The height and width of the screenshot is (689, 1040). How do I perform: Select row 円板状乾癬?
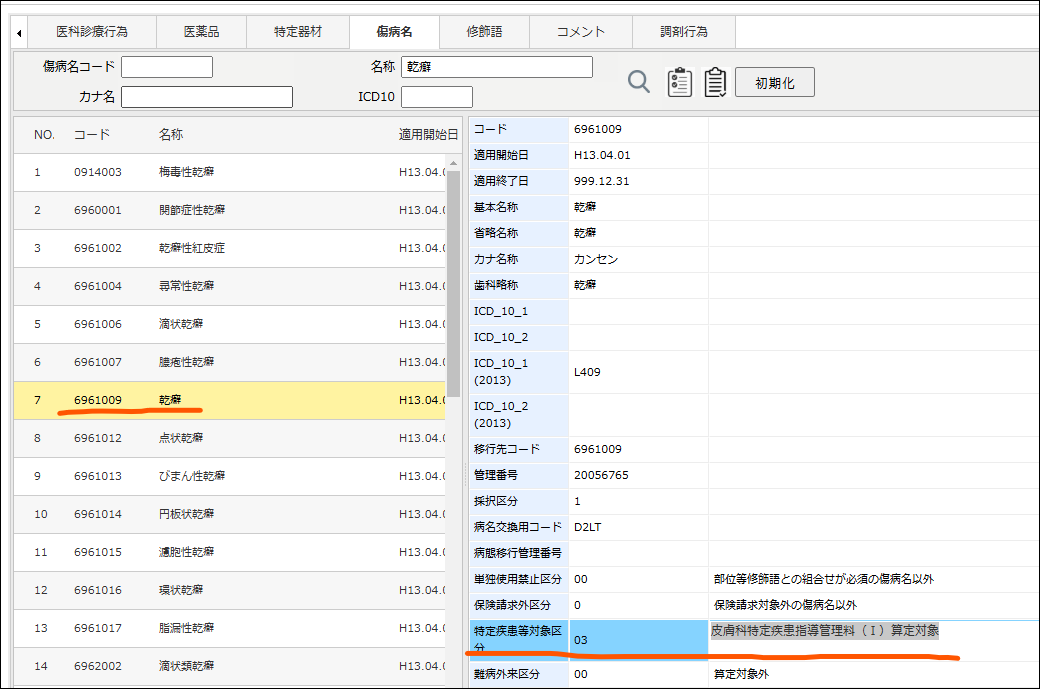(230, 515)
